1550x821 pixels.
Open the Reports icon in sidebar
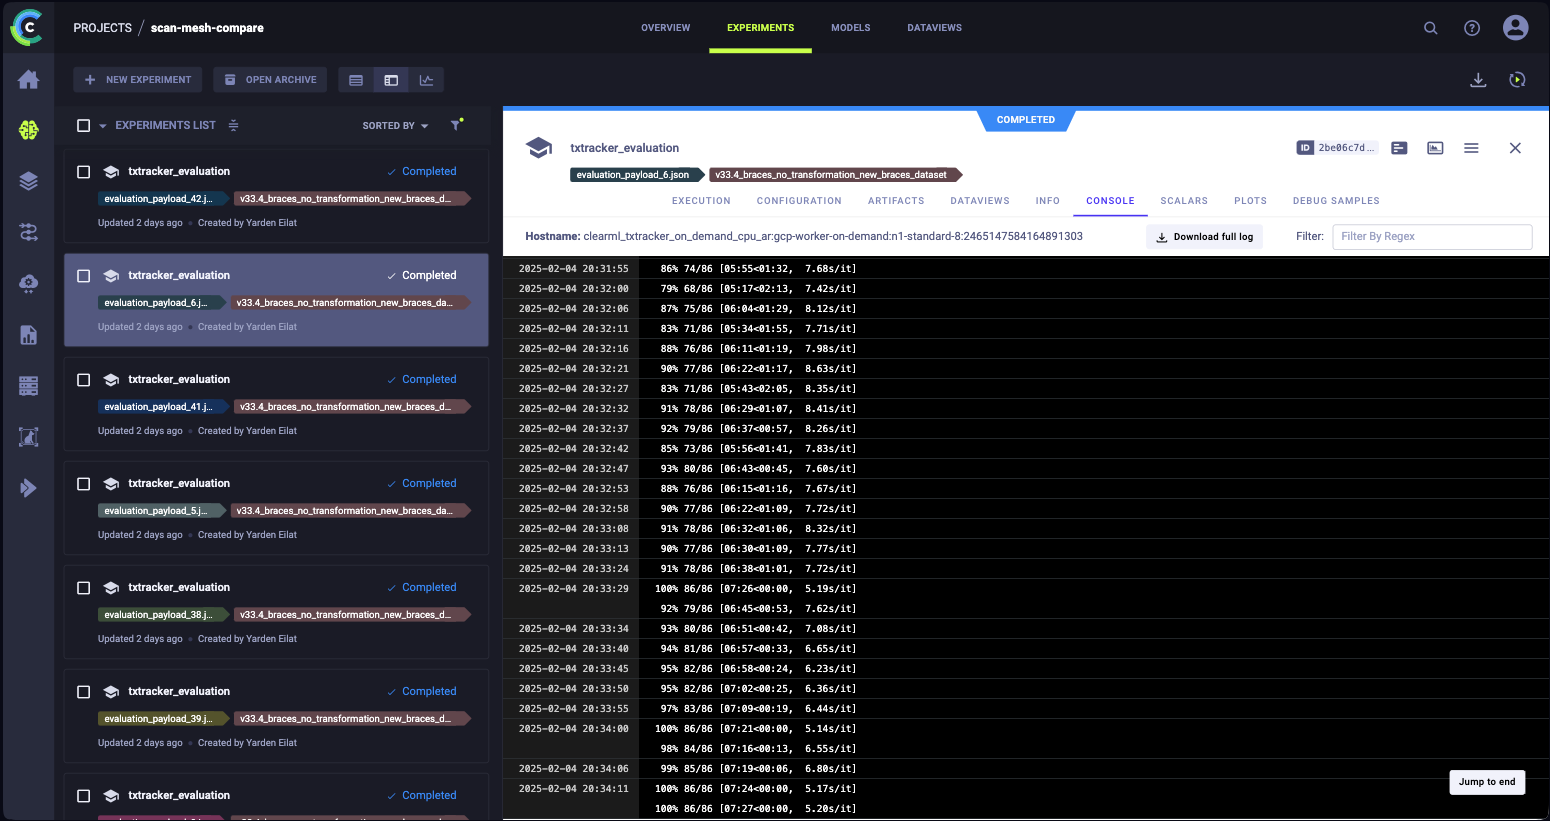coord(28,335)
